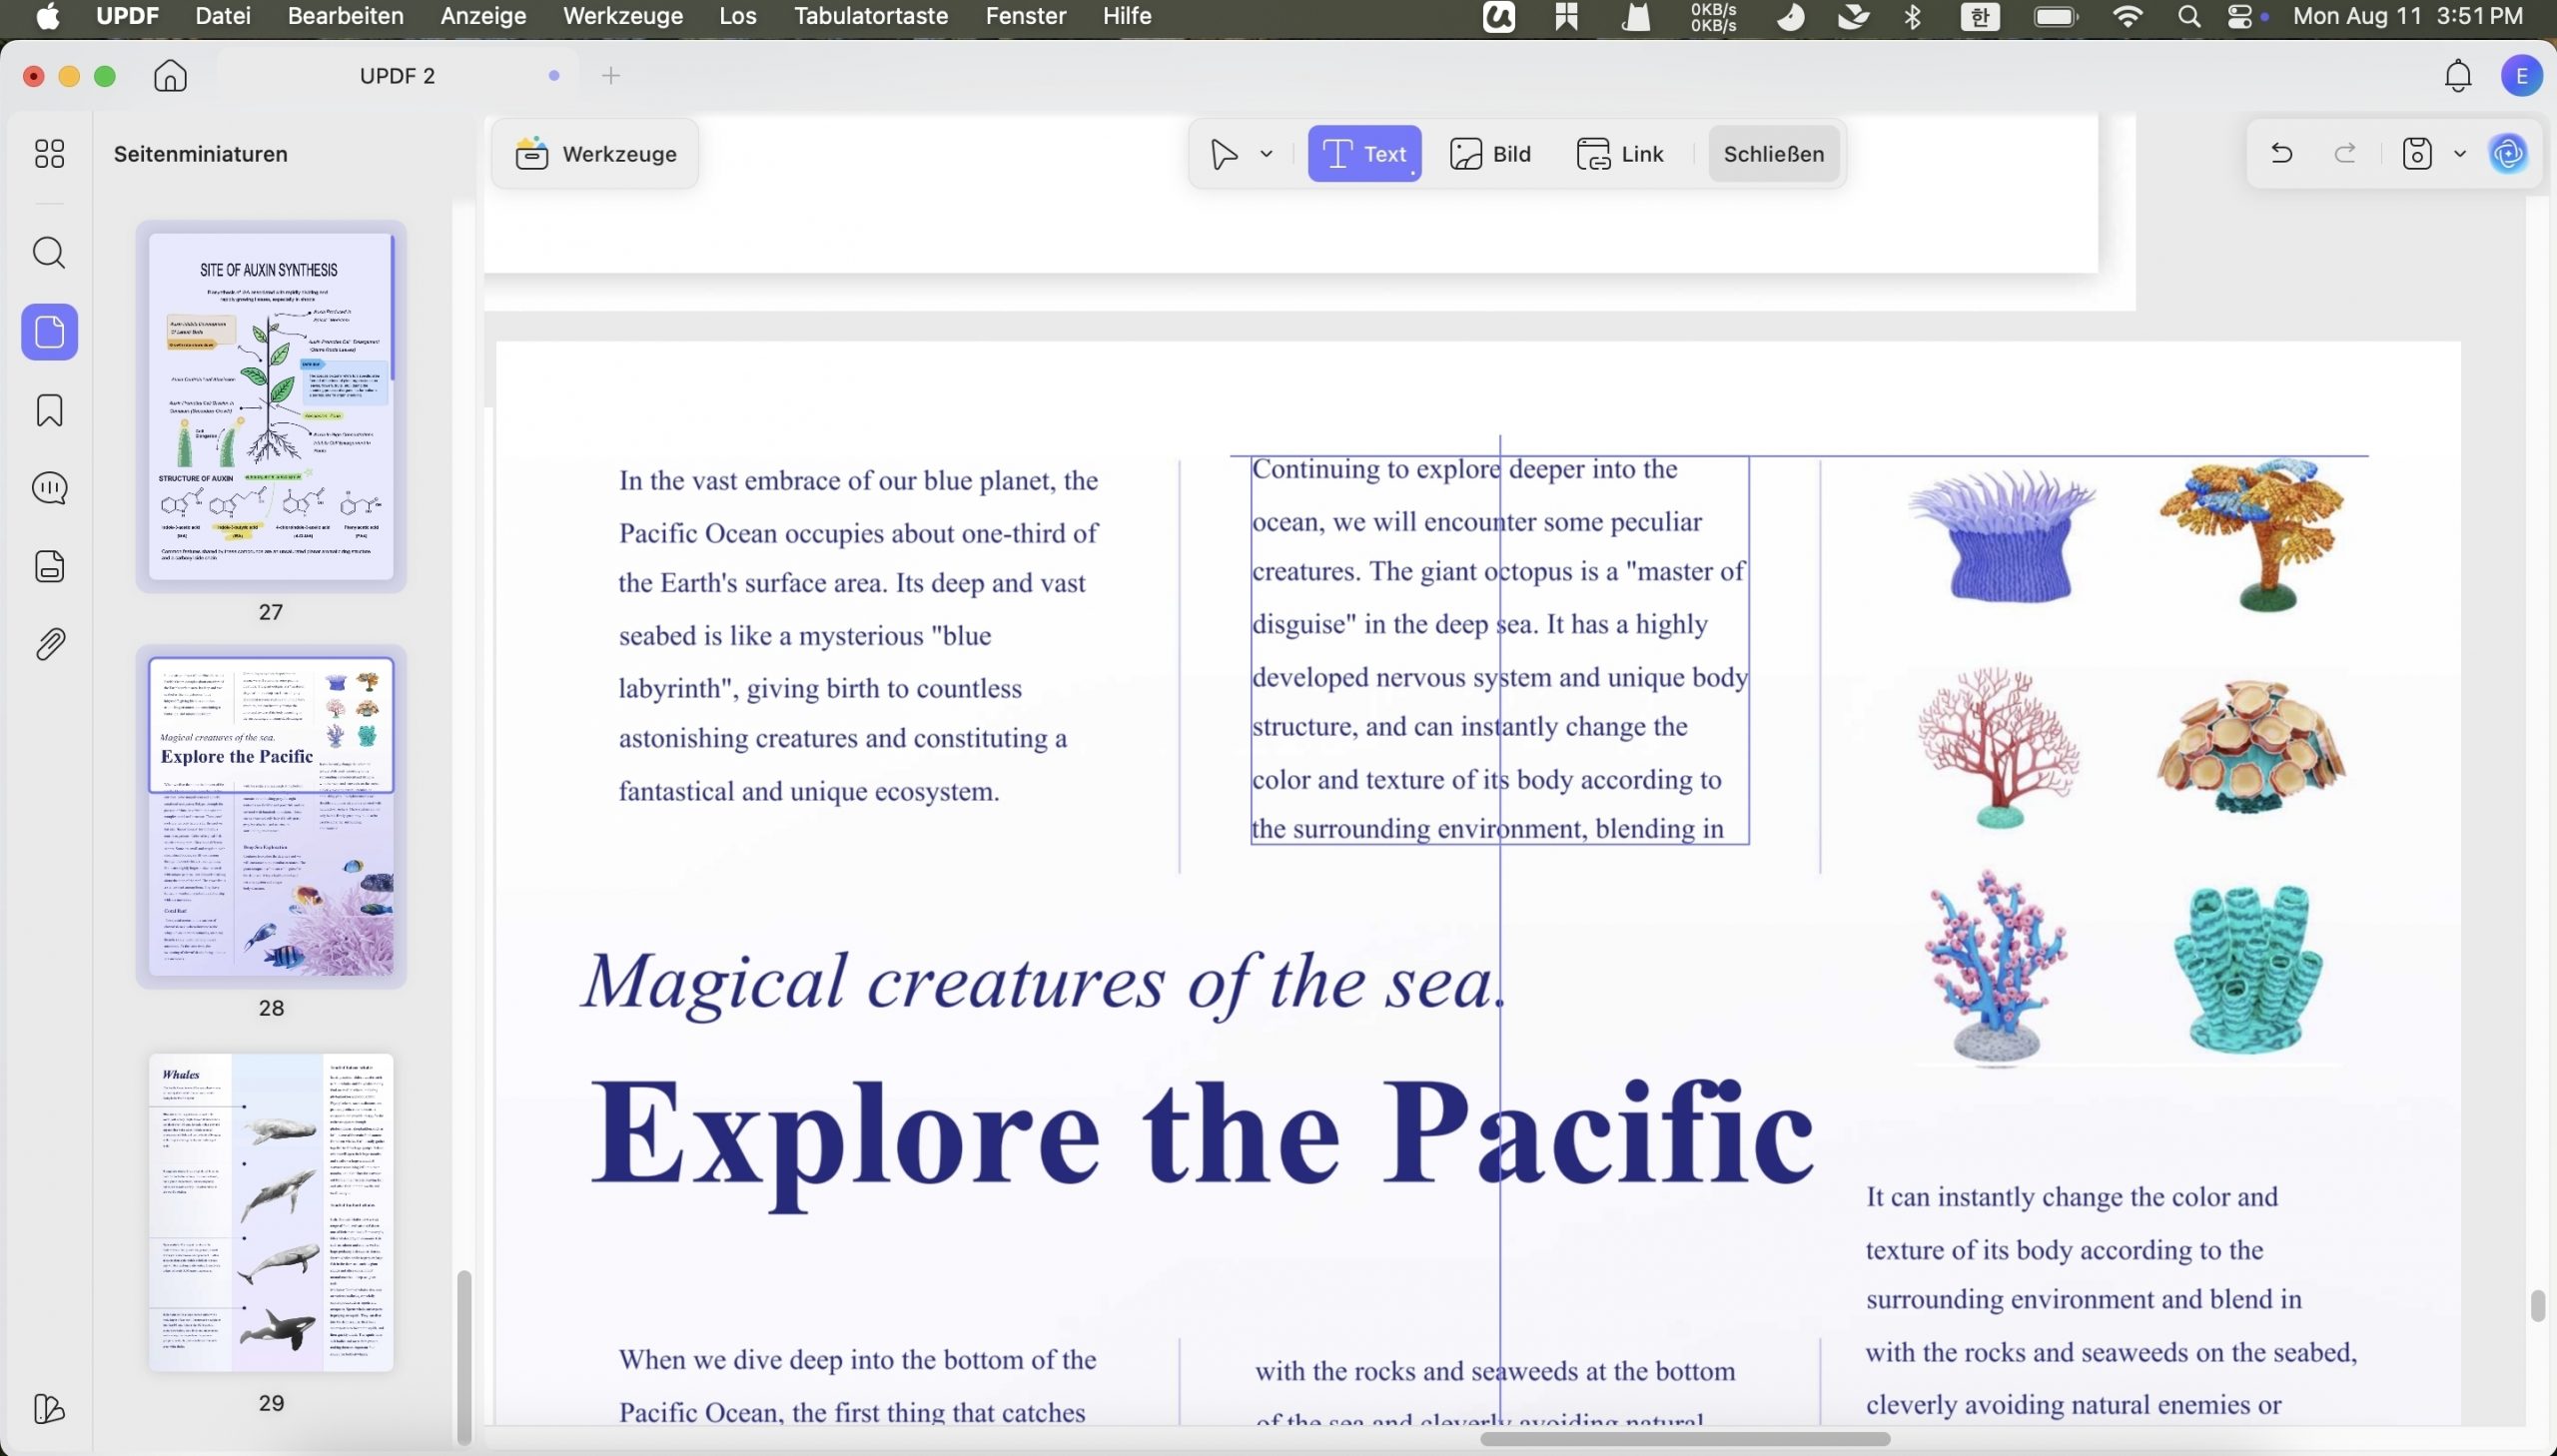Click the Schließen button
The height and width of the screenshot is (1456, 2557).
1773,154
